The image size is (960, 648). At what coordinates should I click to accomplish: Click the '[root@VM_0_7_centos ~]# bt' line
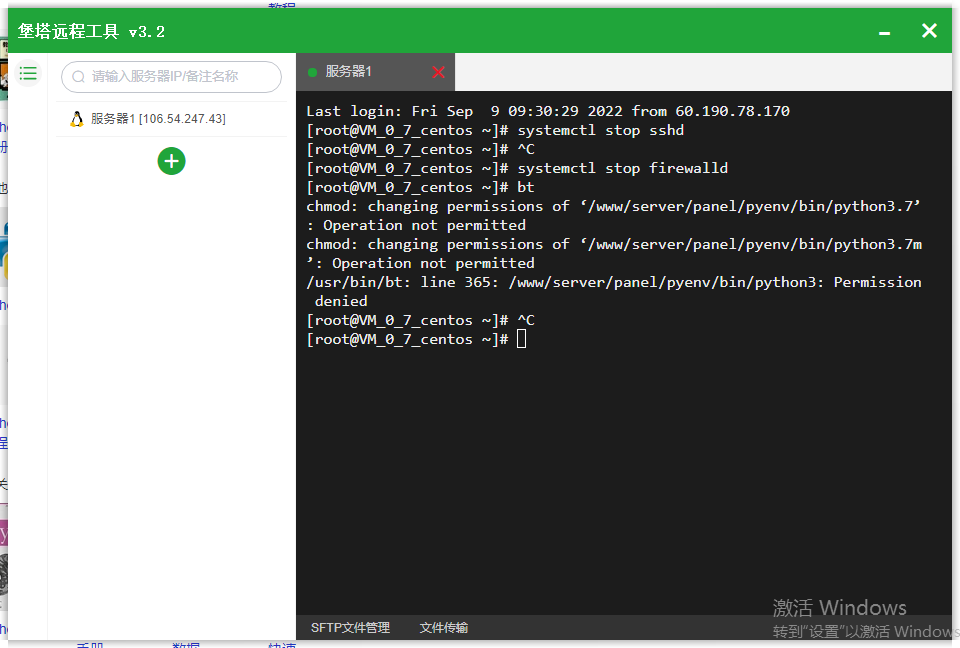[x=420, y=187]
